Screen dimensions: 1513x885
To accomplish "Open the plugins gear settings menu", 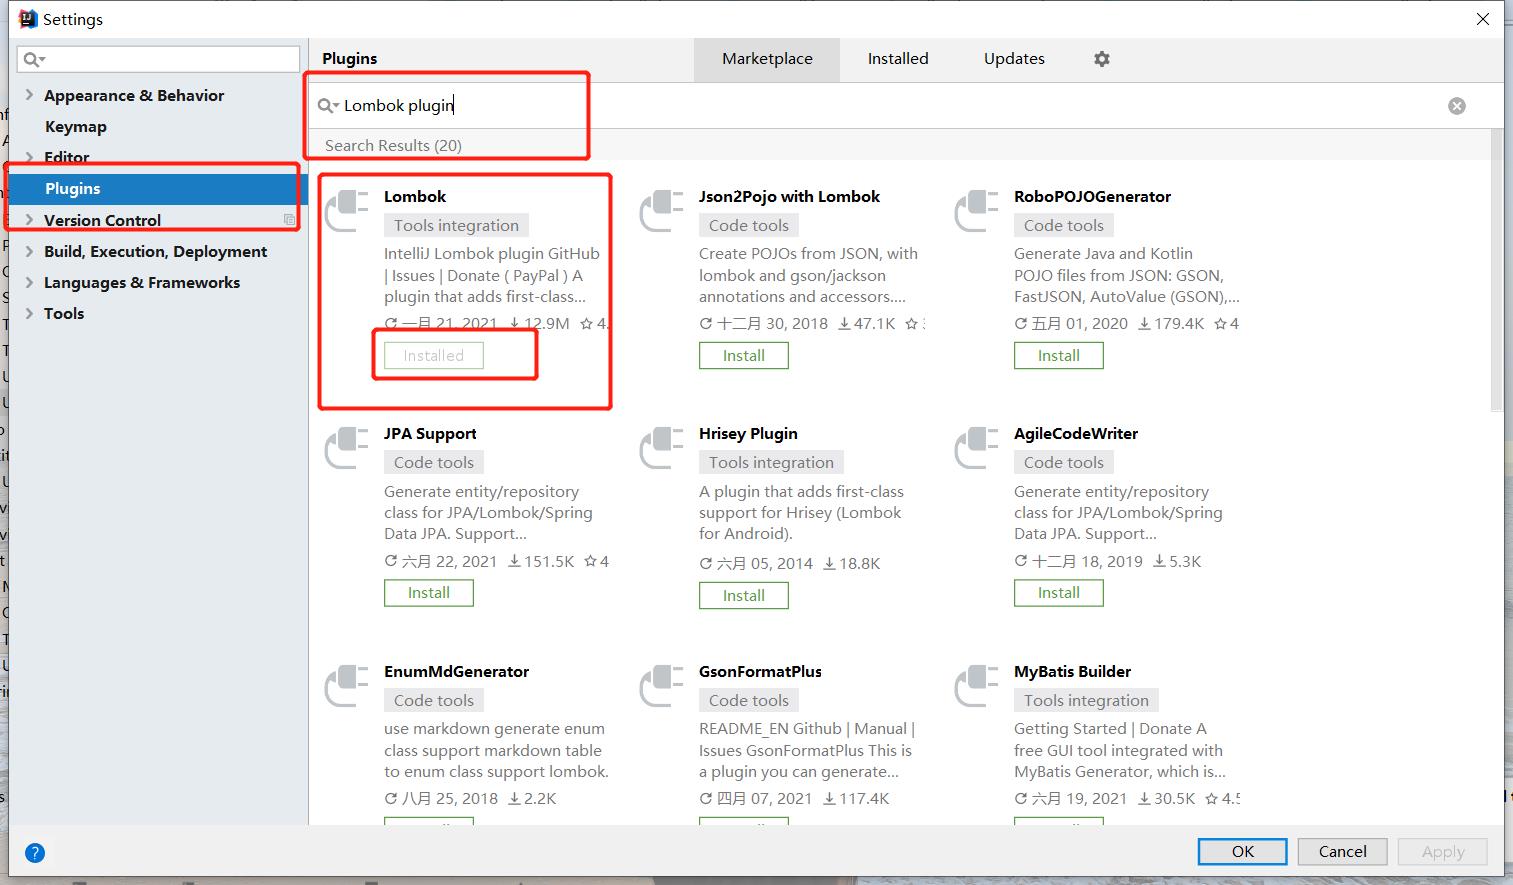I will 1102,59.
